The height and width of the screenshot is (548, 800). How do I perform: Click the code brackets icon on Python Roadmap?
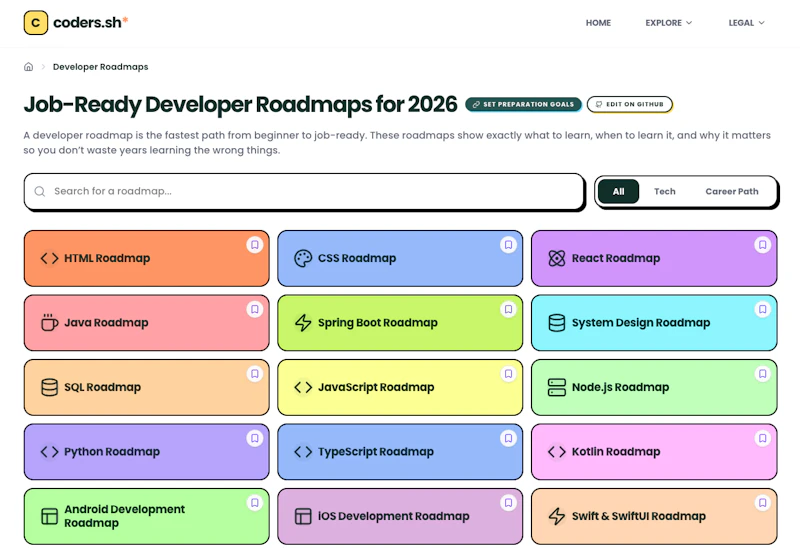tap(49, 452)
